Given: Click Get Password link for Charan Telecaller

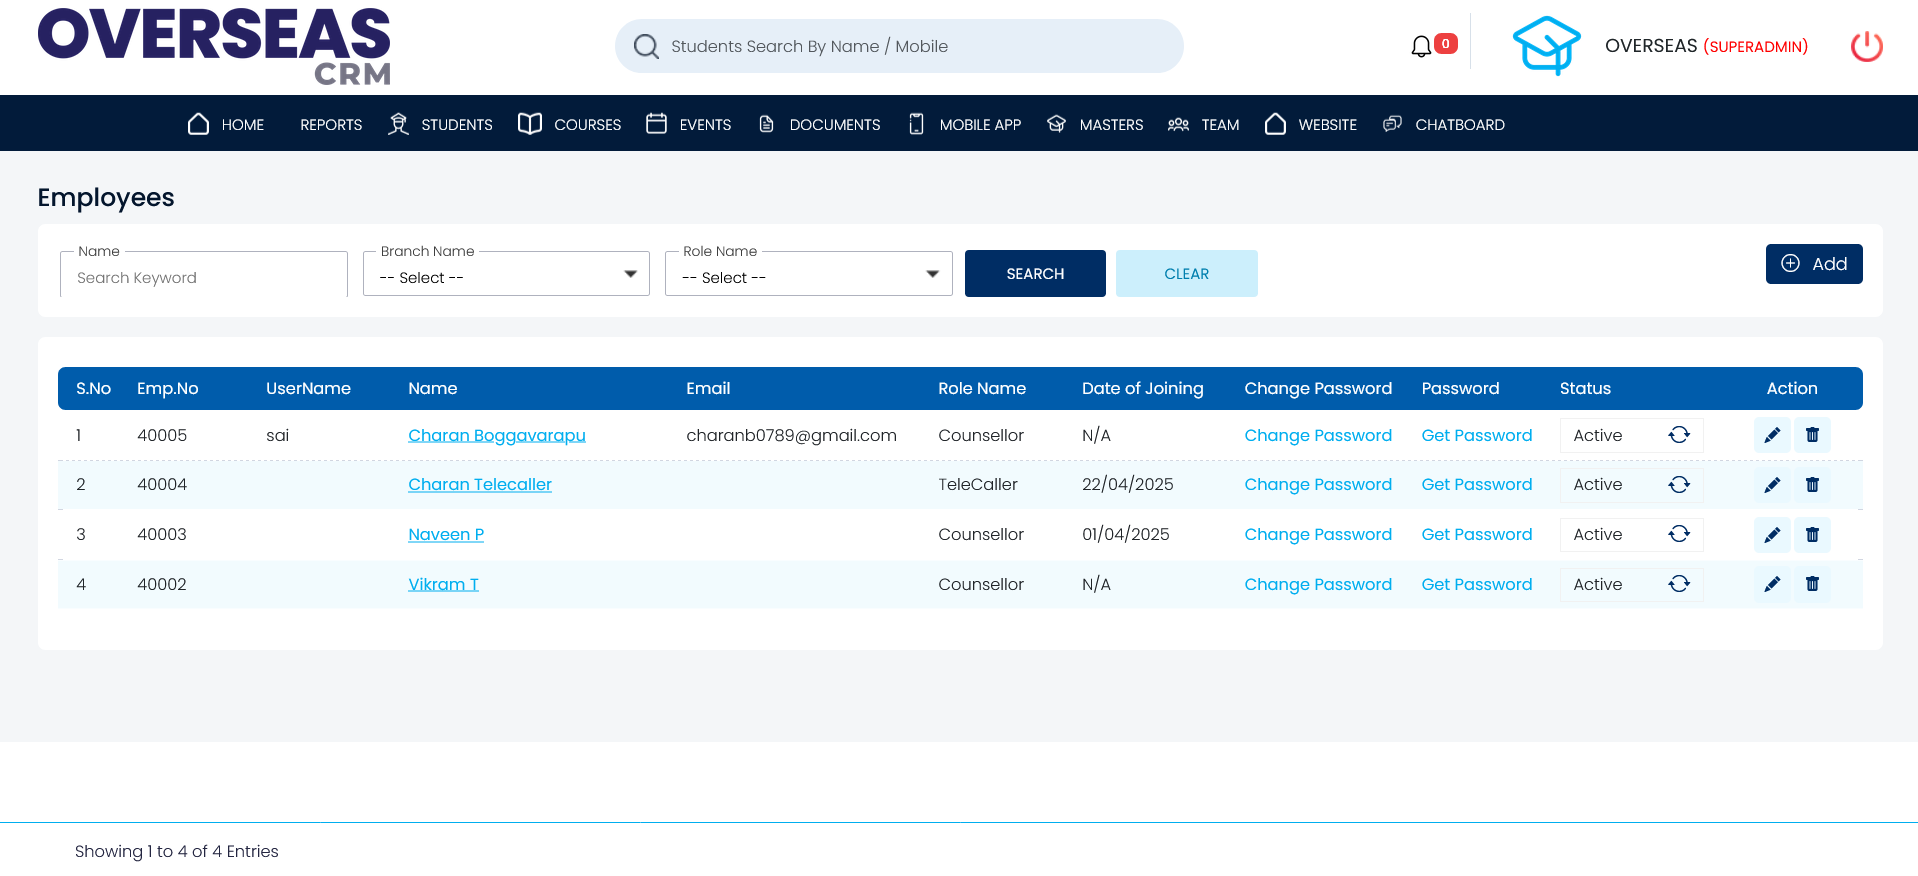Looking at the screenshot, I should [1476, 485].
